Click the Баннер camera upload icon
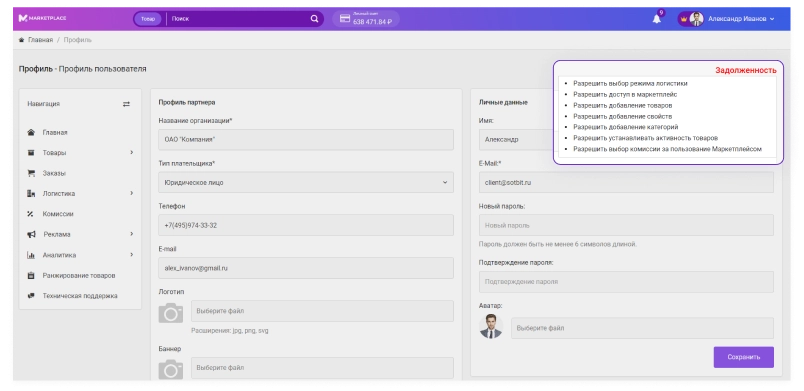 point(171,369)
